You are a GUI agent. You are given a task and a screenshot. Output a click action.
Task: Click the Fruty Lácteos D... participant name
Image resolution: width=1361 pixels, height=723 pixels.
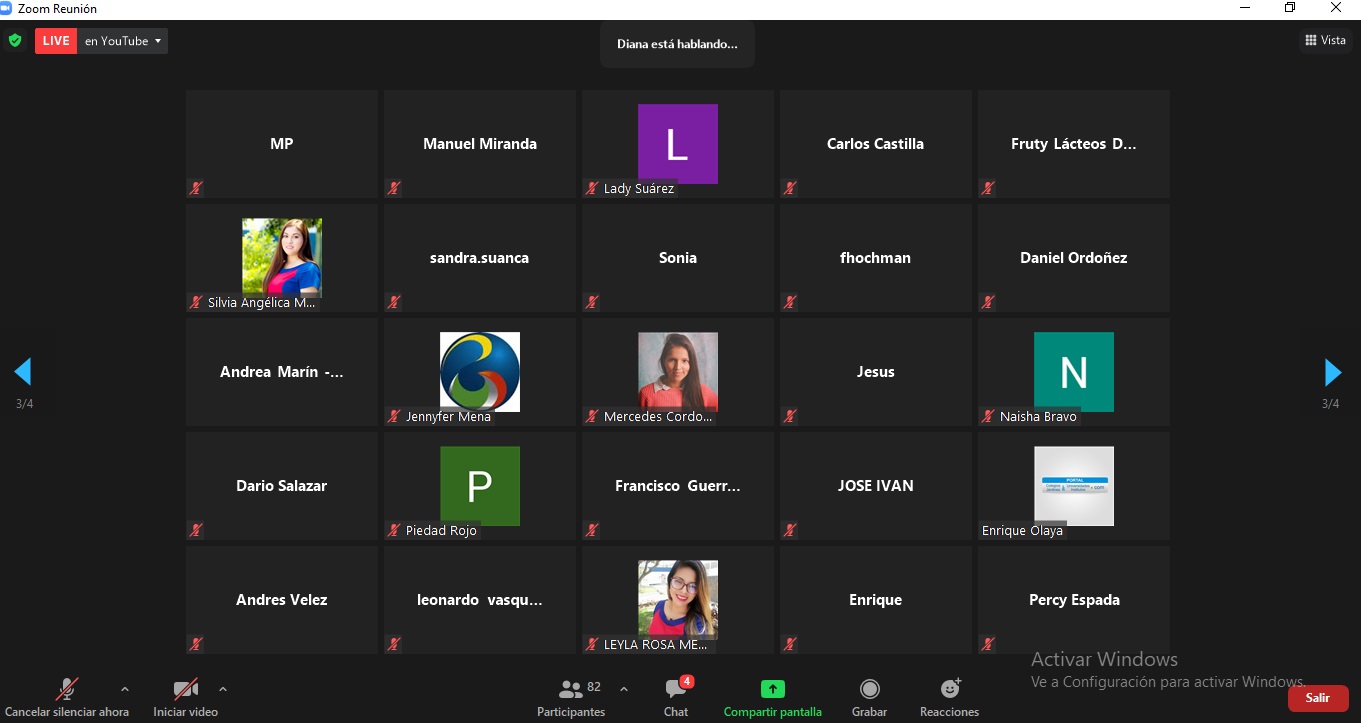tap(1074, 144)
